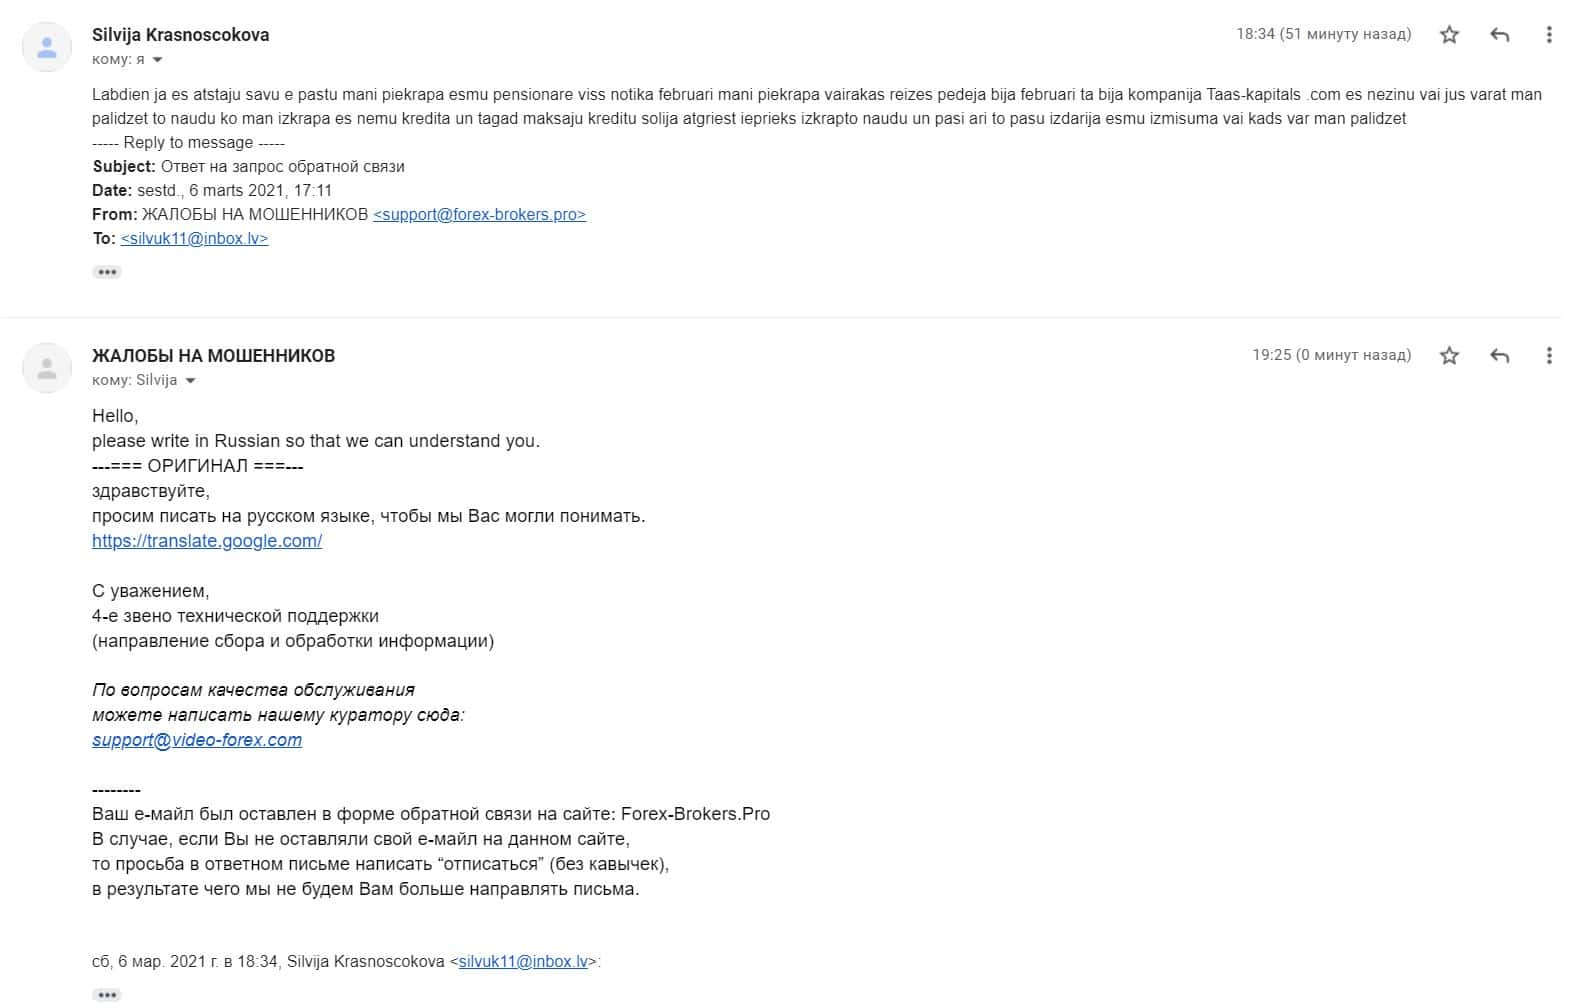Star Silvija Krasnoscokova's message
Screen dimensions: 1580x1004
(x=1449, y=35)
